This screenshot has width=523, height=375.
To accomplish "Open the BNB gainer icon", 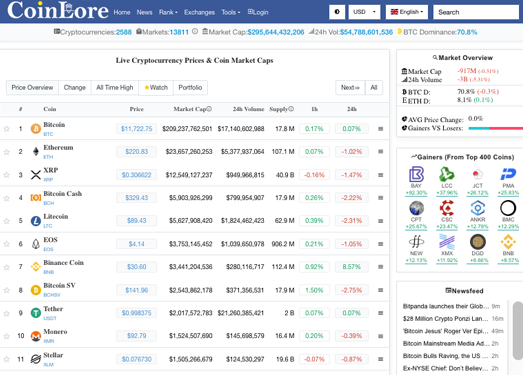I will tap(508, 242).
